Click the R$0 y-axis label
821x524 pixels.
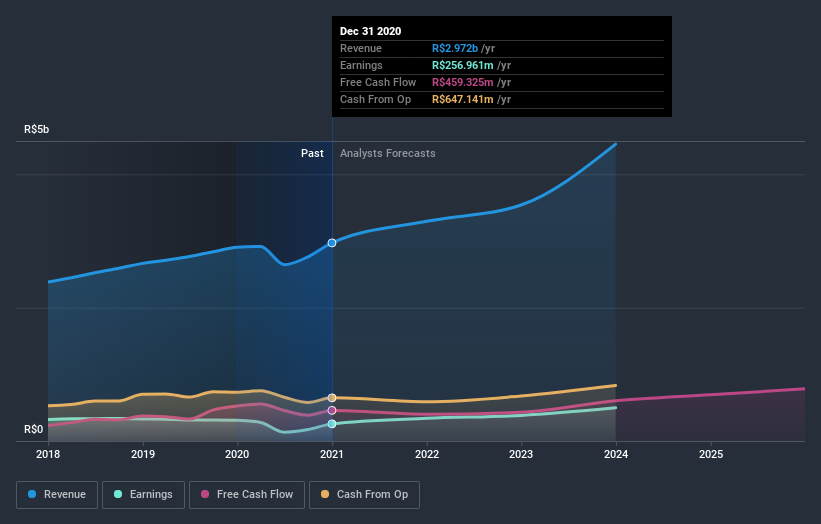pos(34,429)
